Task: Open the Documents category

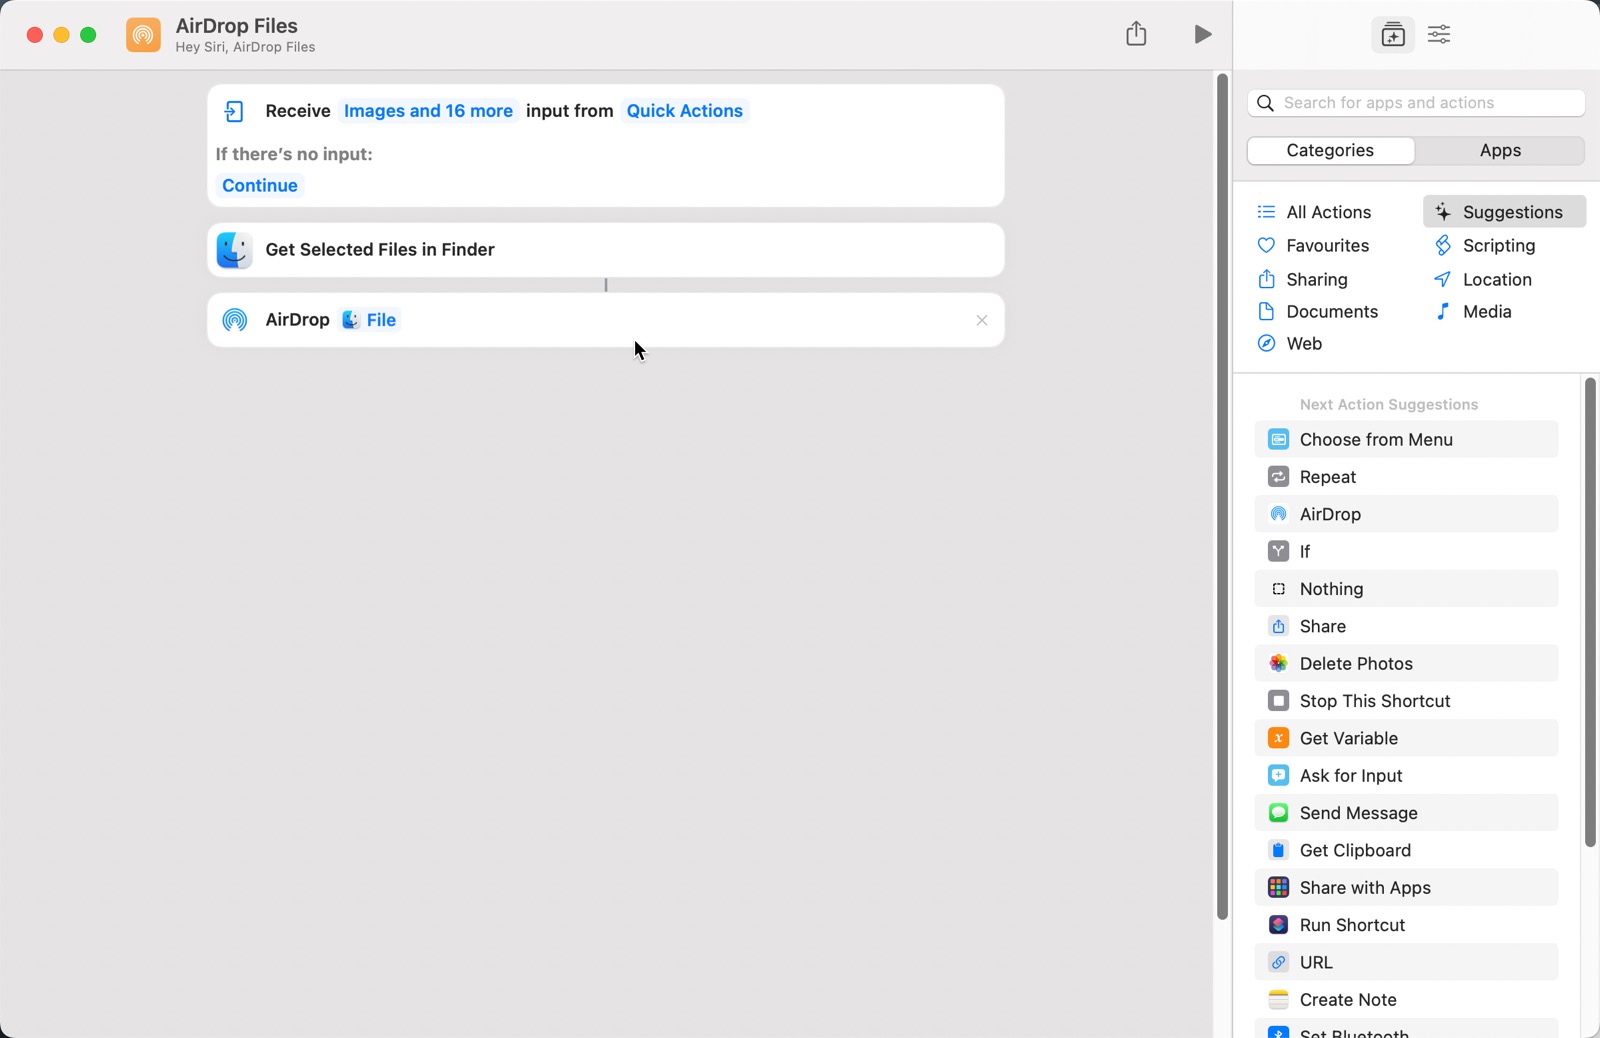Action: coord(1317,312)
